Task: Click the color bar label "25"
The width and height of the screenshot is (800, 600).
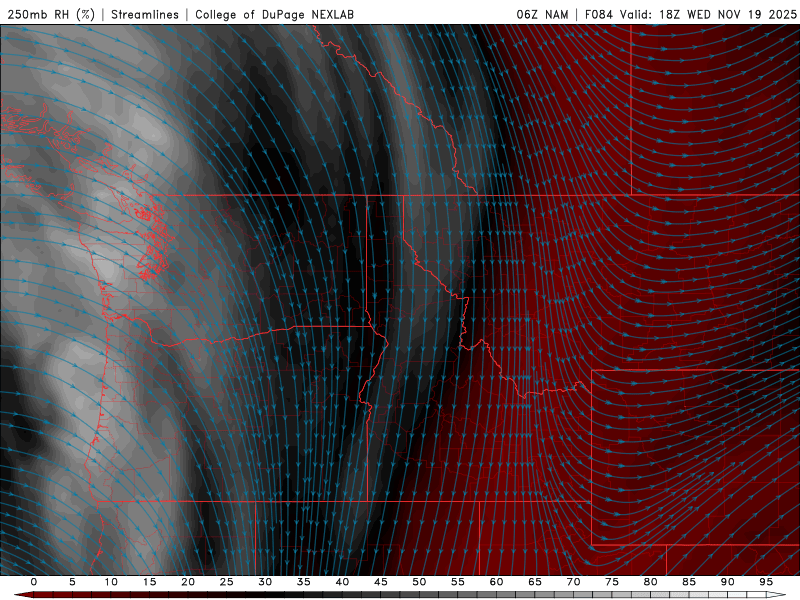Action: pyautogui.click(x=227, y=582)
